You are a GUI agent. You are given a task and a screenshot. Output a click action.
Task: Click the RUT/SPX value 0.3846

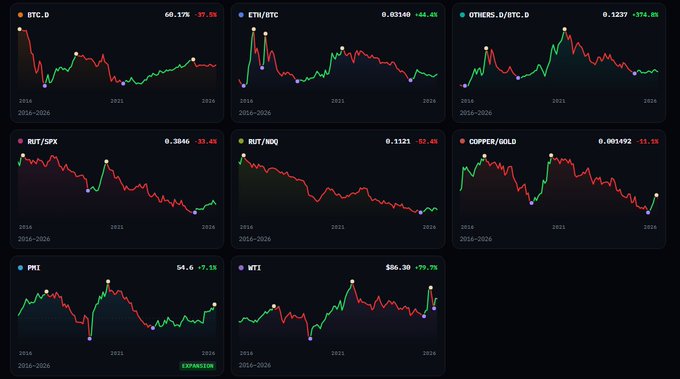pyautogui.click(x=177, y=141)
